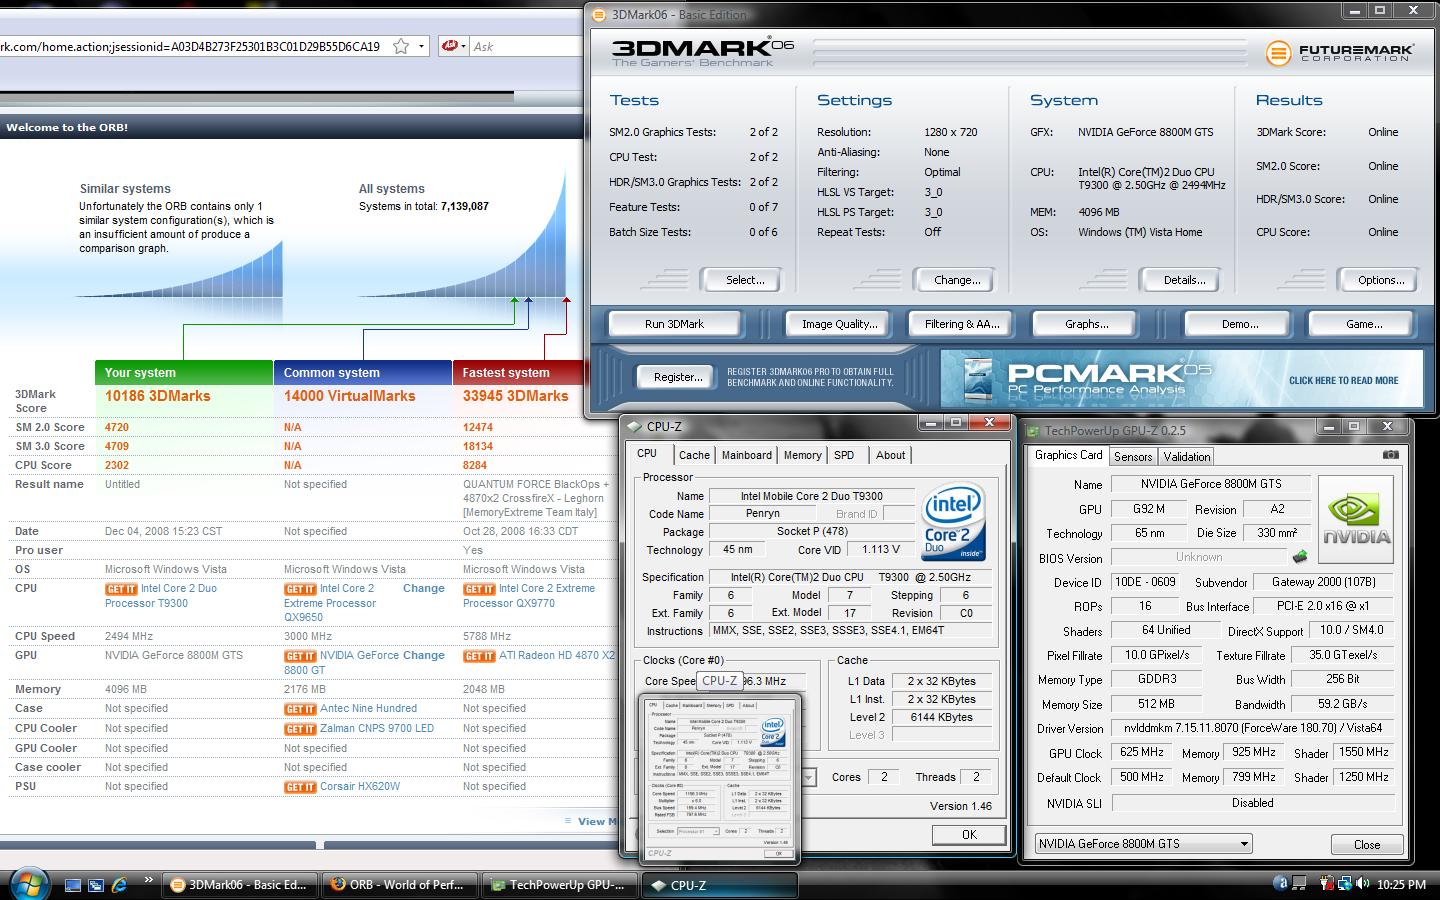Expand quick launch overflow chevron
Viewport: 1440px width, 900px height.
149,881
